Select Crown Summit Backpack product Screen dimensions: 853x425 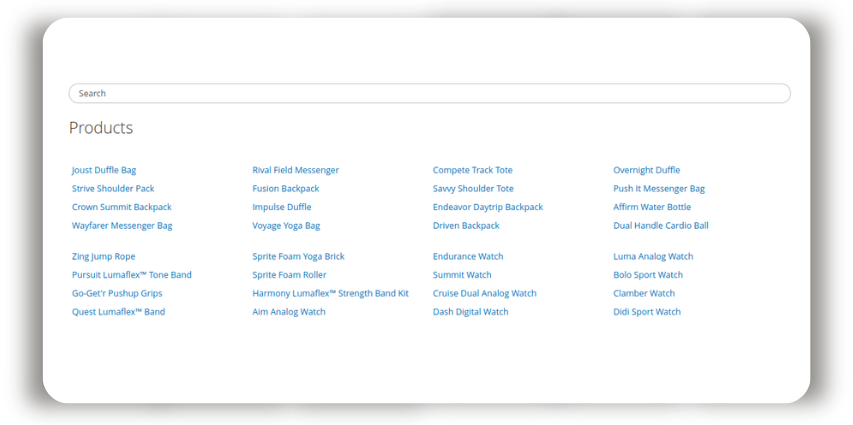pyautogui.click(x=122, y=207)
